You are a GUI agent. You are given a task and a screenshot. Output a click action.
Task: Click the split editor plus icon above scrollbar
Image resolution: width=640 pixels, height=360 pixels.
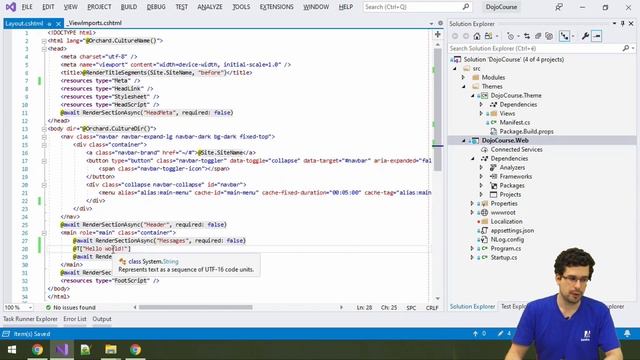click(438, 34)
